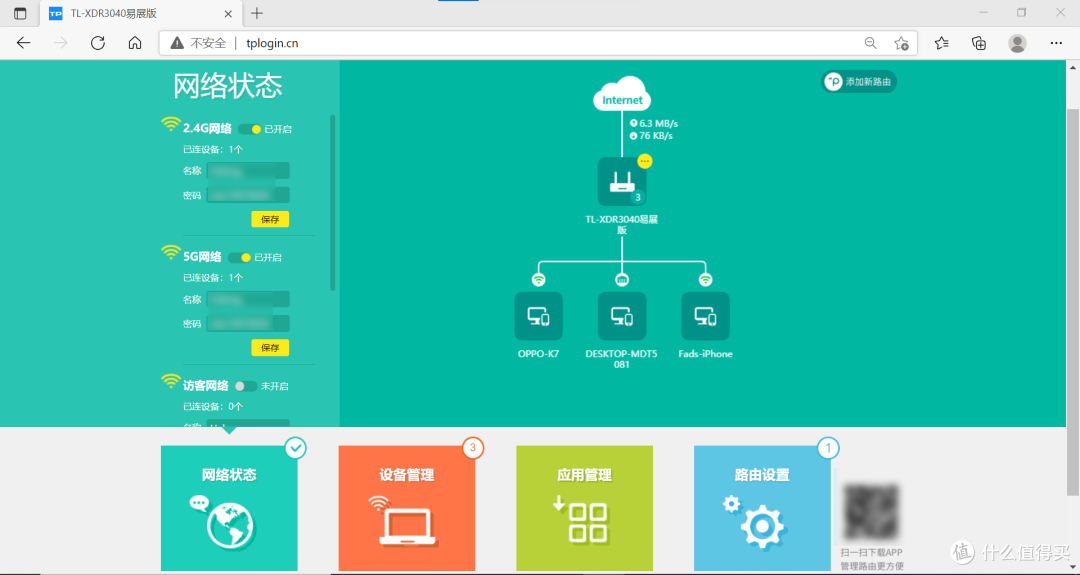Click the not-secure warning icon
Screen dimensions: 1080x575
click(x=177, y=43)
